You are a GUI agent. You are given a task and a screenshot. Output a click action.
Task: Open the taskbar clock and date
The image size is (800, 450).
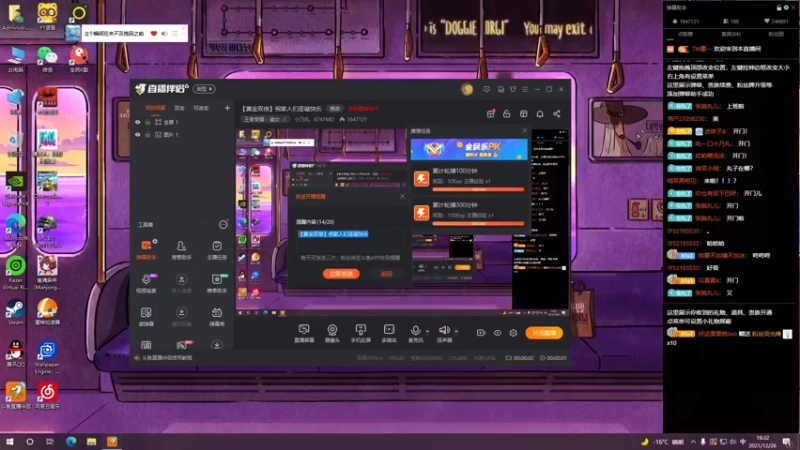coord(762,442)
